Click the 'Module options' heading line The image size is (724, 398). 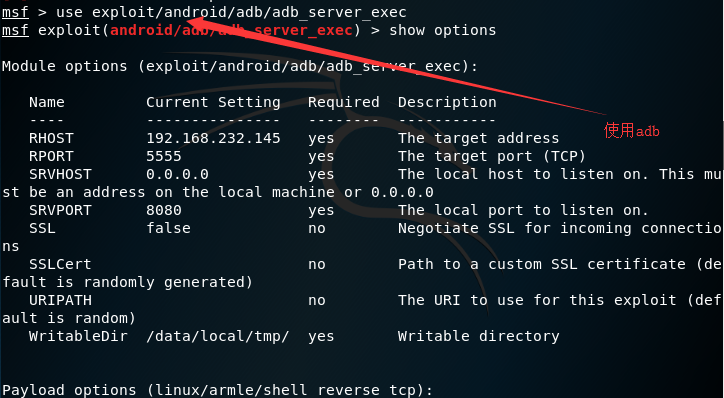tap(240, 66)
